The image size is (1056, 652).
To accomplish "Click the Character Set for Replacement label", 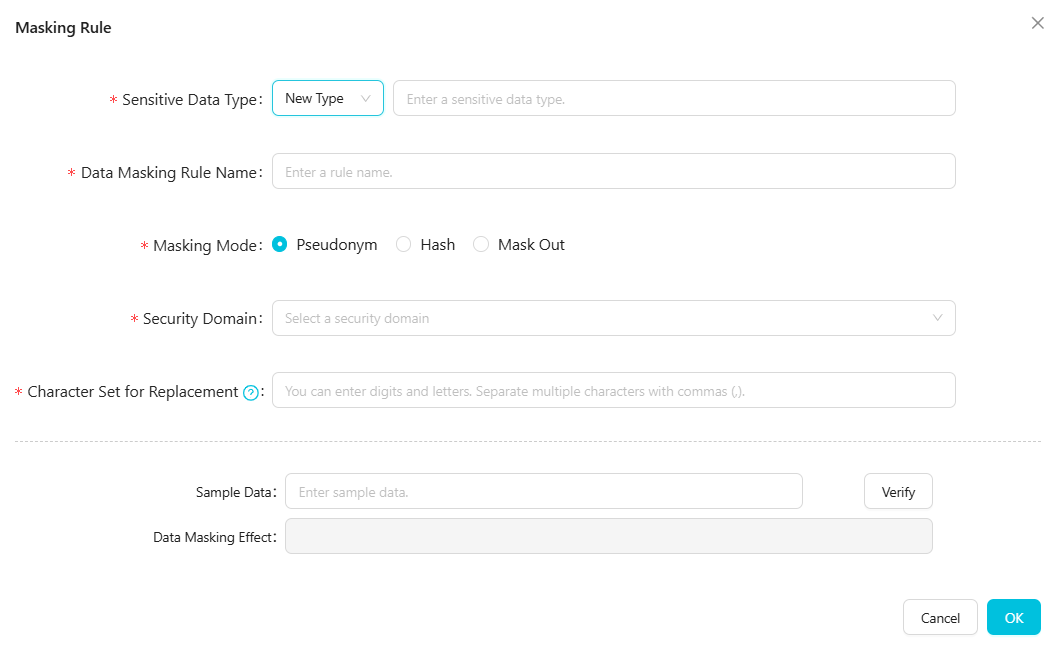I will click(132, 391).
